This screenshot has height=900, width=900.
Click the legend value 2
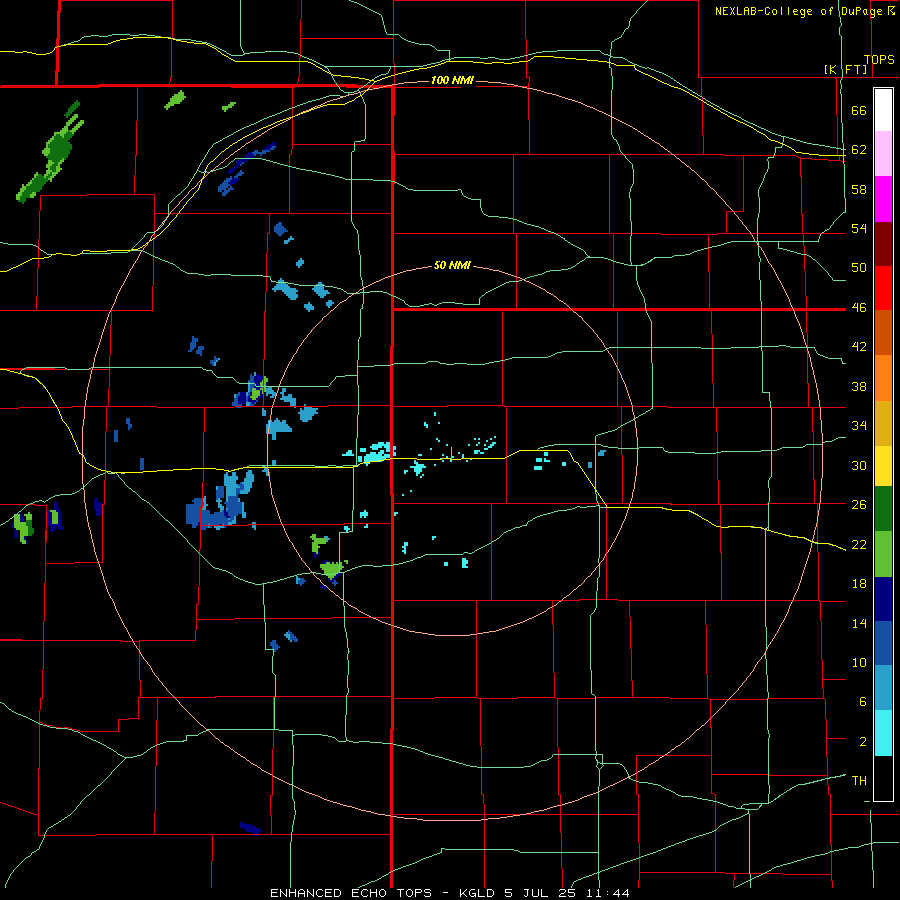pos(863,742)
